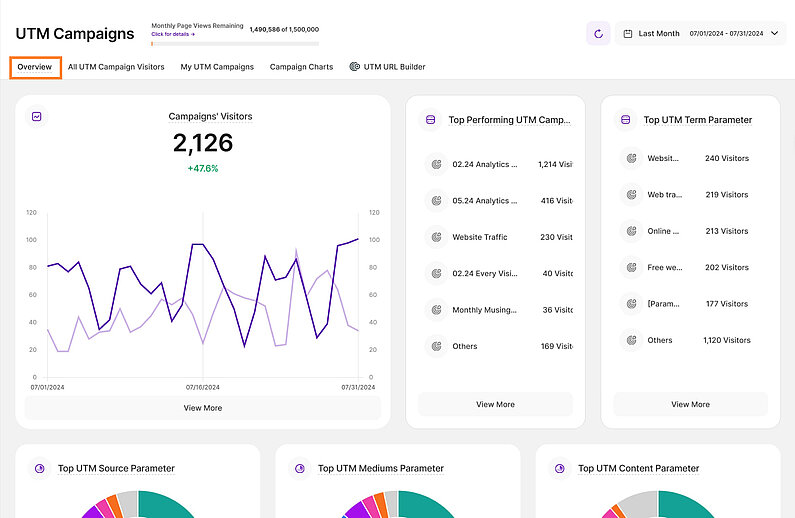Image resolution: width=795 pixels, height=518 pixels.
Task: Open the Campaign Charts tab
Action: tap(301, 67)
